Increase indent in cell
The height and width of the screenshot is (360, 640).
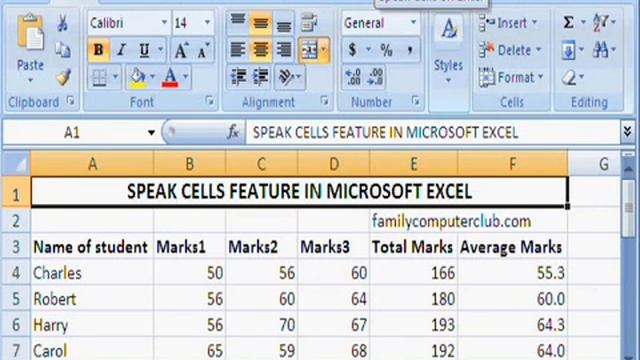(x=261, y=77)
